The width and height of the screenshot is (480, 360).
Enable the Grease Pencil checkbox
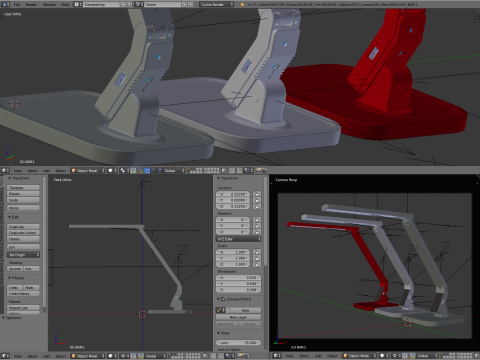[223, 299]
